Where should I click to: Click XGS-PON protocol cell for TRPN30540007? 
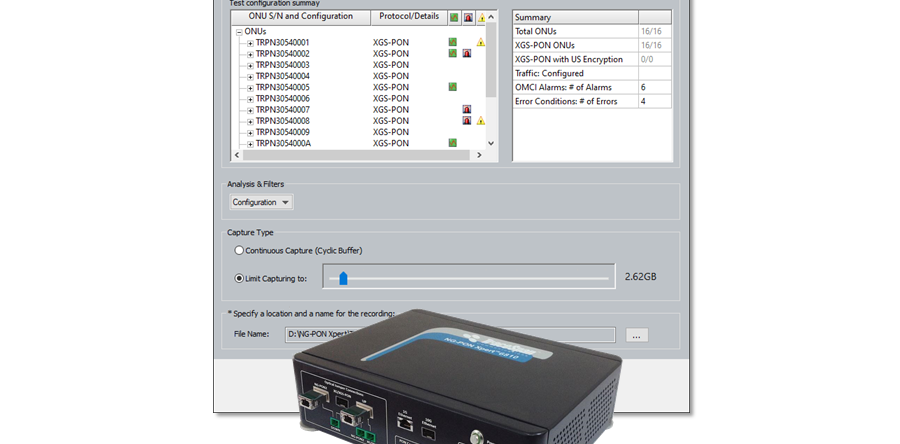(391, 110)
